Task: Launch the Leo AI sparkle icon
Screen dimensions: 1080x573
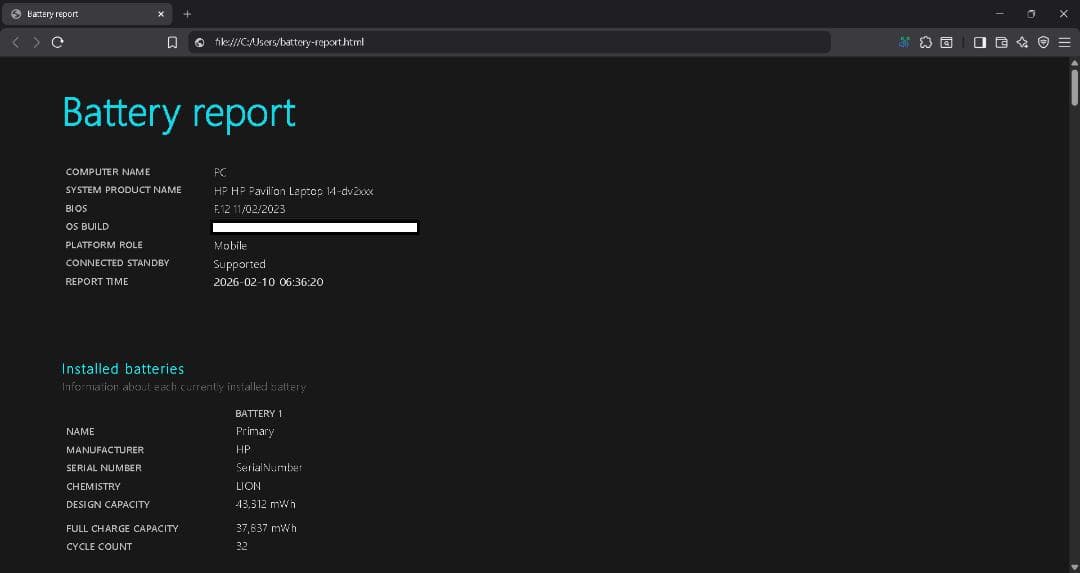Action: point(1022,42)
